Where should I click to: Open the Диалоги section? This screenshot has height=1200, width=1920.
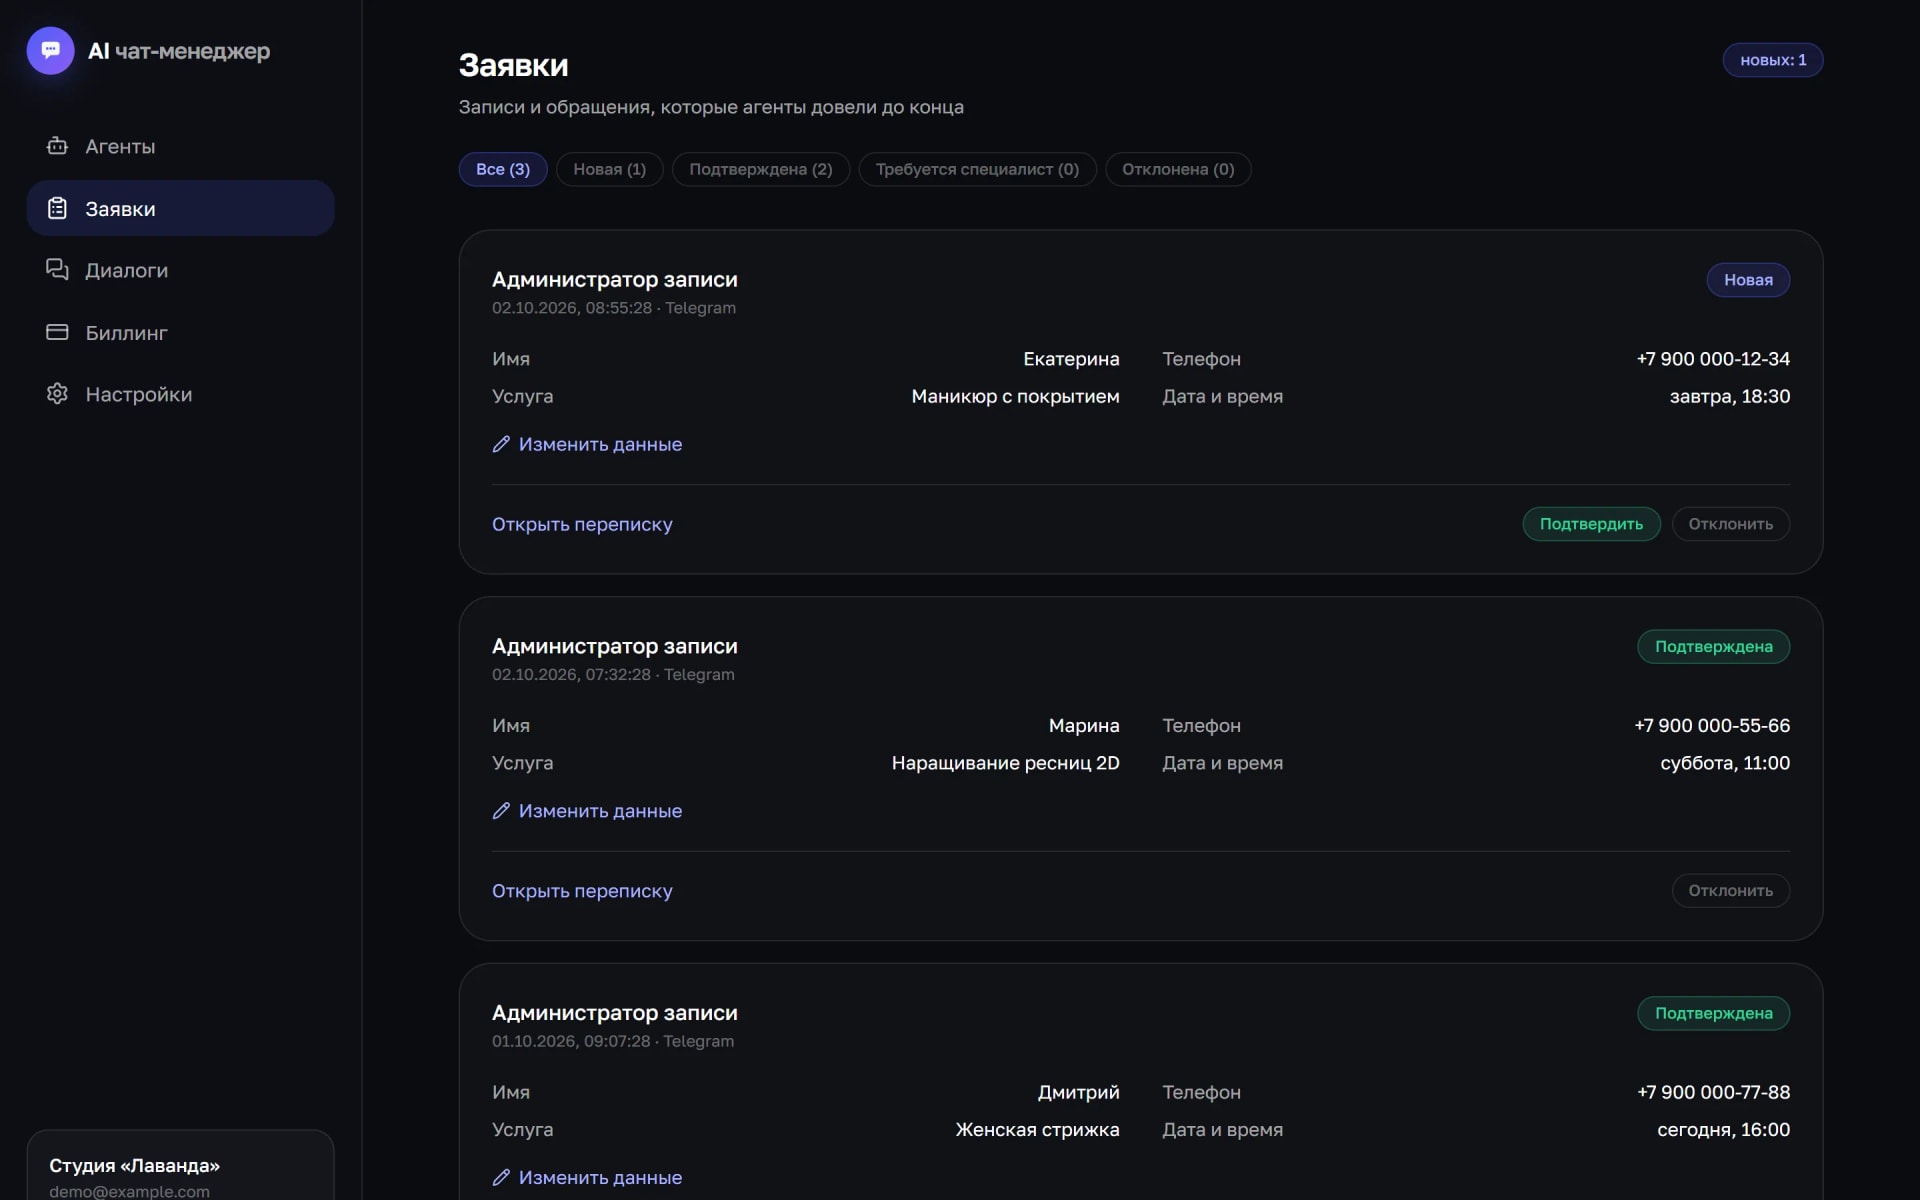(180, 270)
